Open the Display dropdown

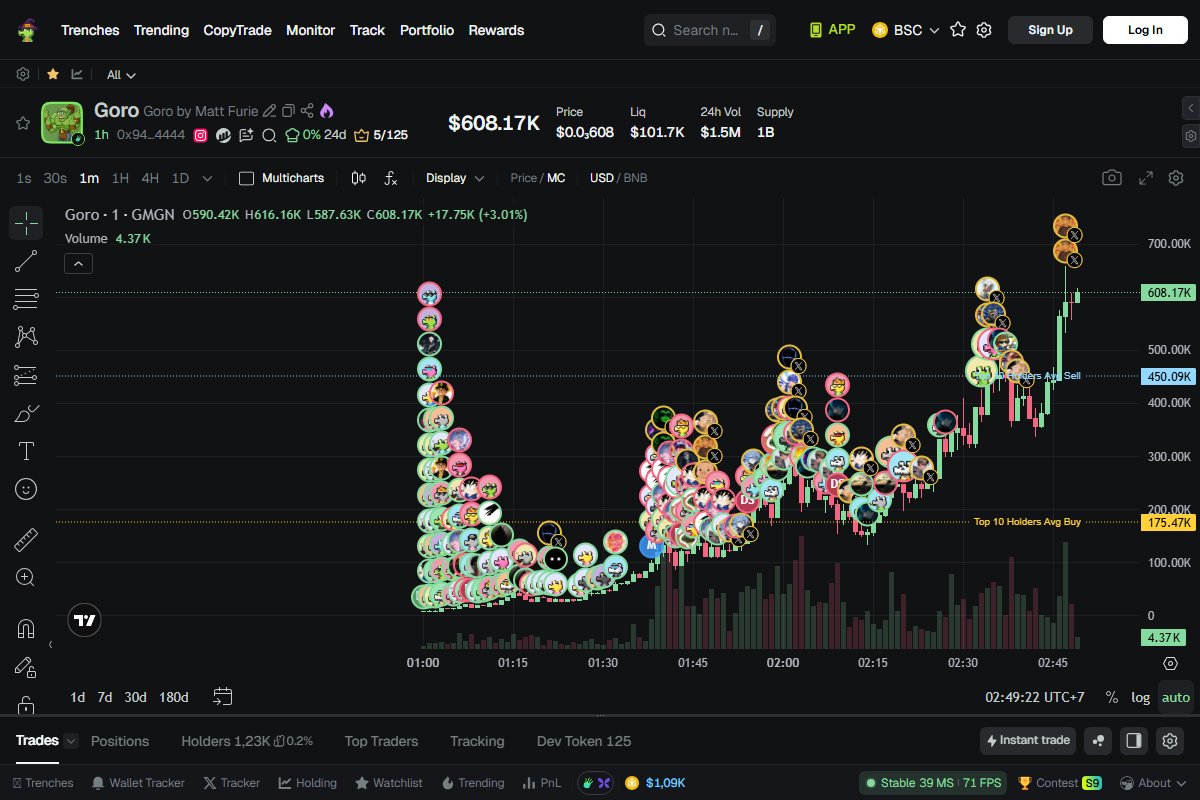point(455,178)
